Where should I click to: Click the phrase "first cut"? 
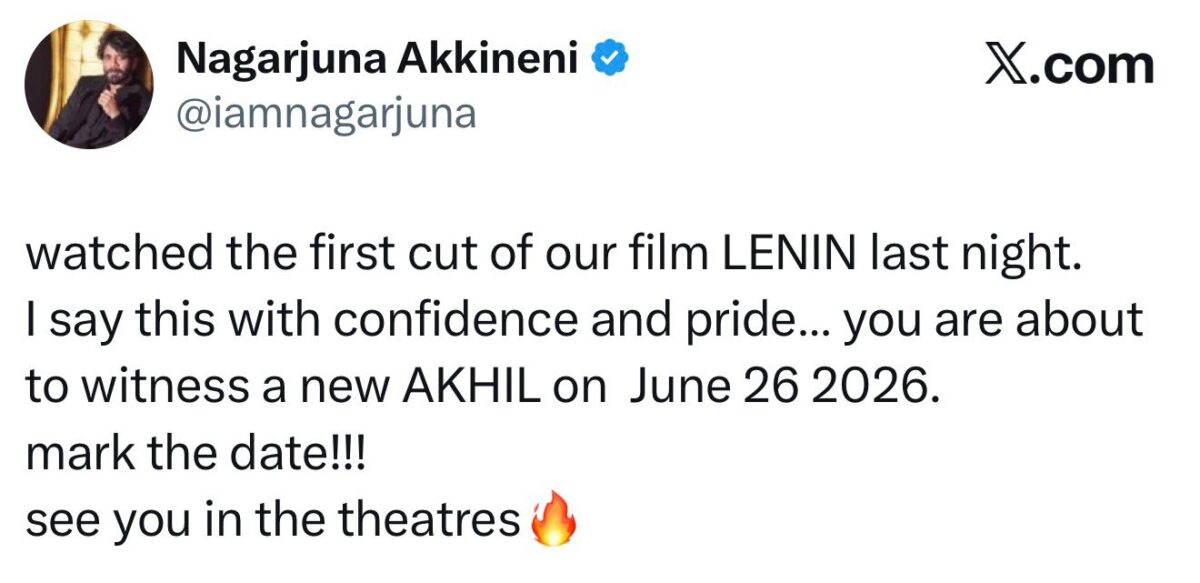click(x=385, y=253)
